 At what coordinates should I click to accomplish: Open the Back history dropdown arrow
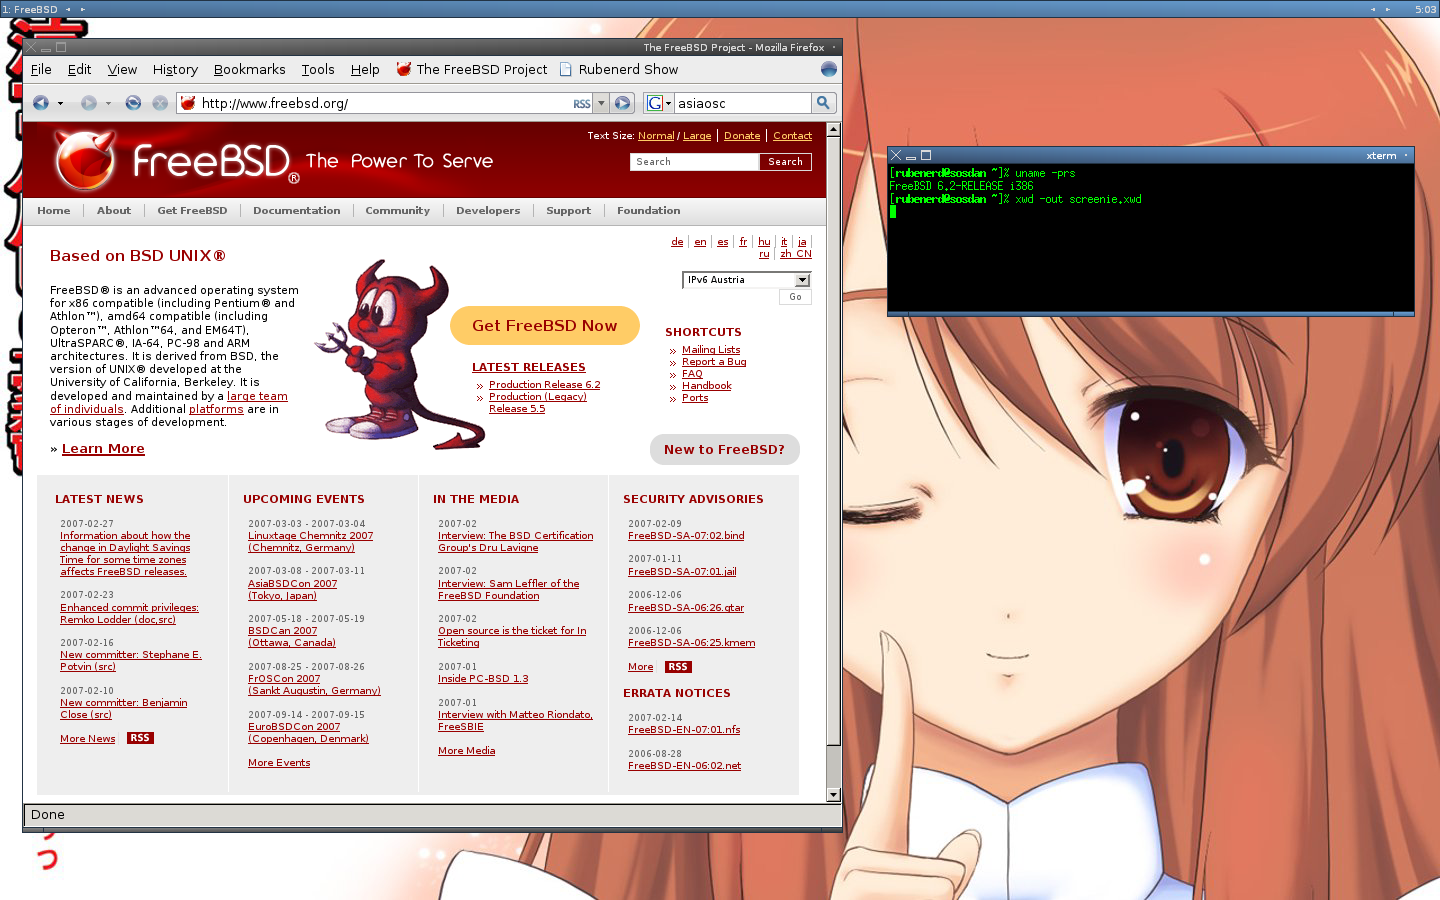click(60, 103)
